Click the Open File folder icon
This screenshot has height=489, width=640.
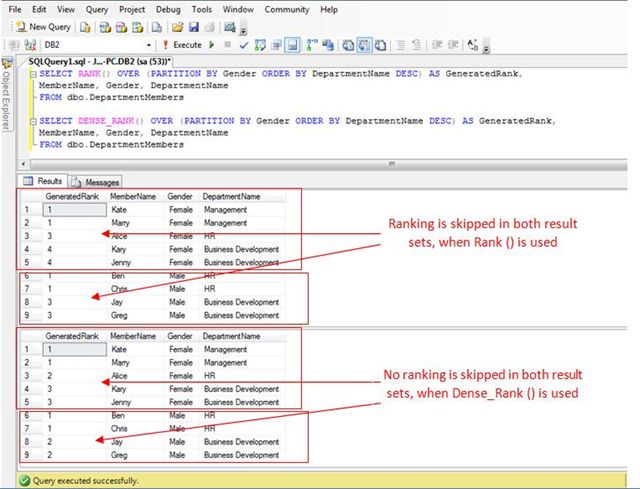(x=178, y=27)
